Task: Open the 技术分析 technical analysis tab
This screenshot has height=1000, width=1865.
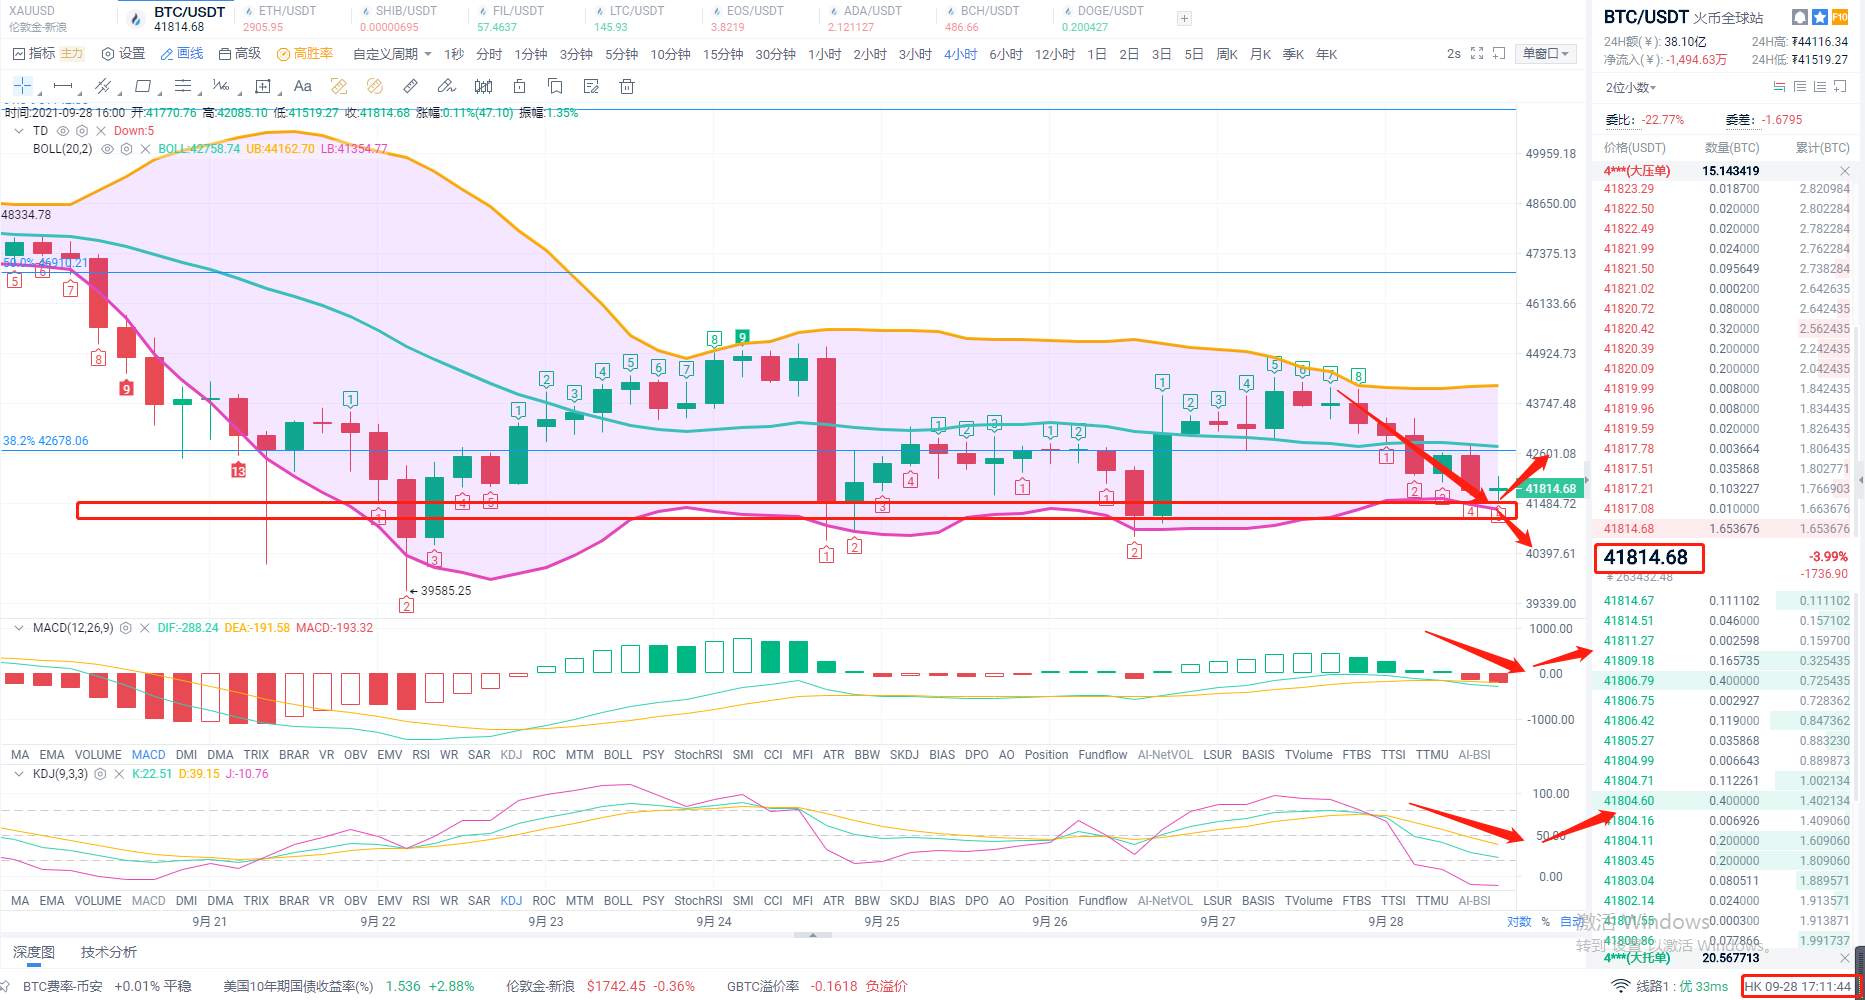Action: click(x=109, y=952)
